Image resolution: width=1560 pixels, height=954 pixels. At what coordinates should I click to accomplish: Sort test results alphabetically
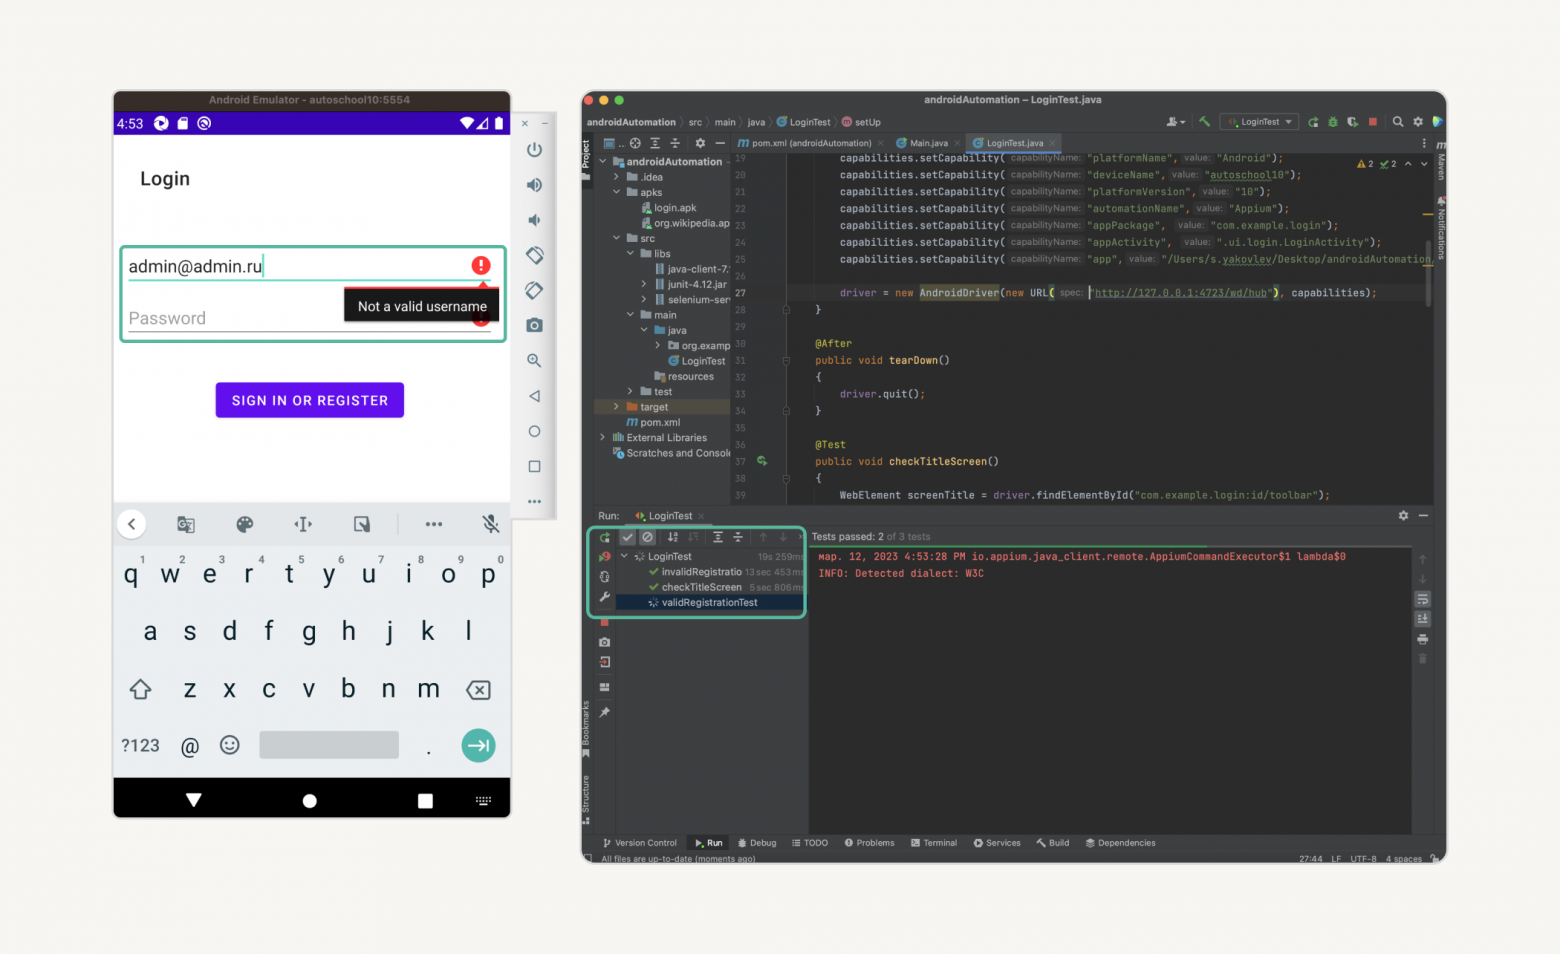(673, 537)
